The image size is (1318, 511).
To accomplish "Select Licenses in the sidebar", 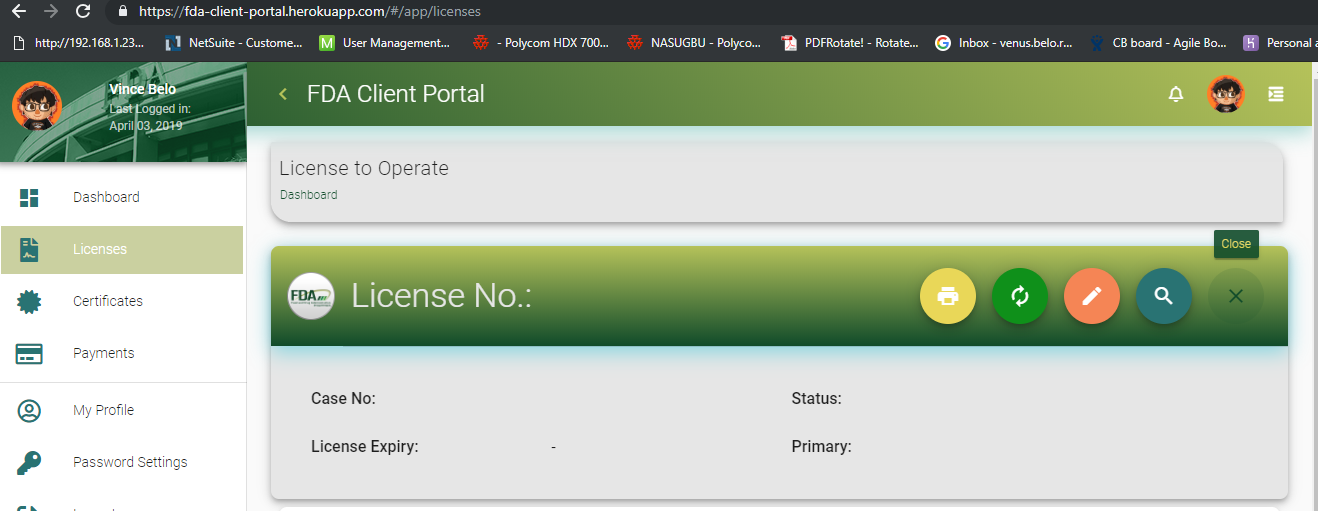I will click(x=122, y=249).
